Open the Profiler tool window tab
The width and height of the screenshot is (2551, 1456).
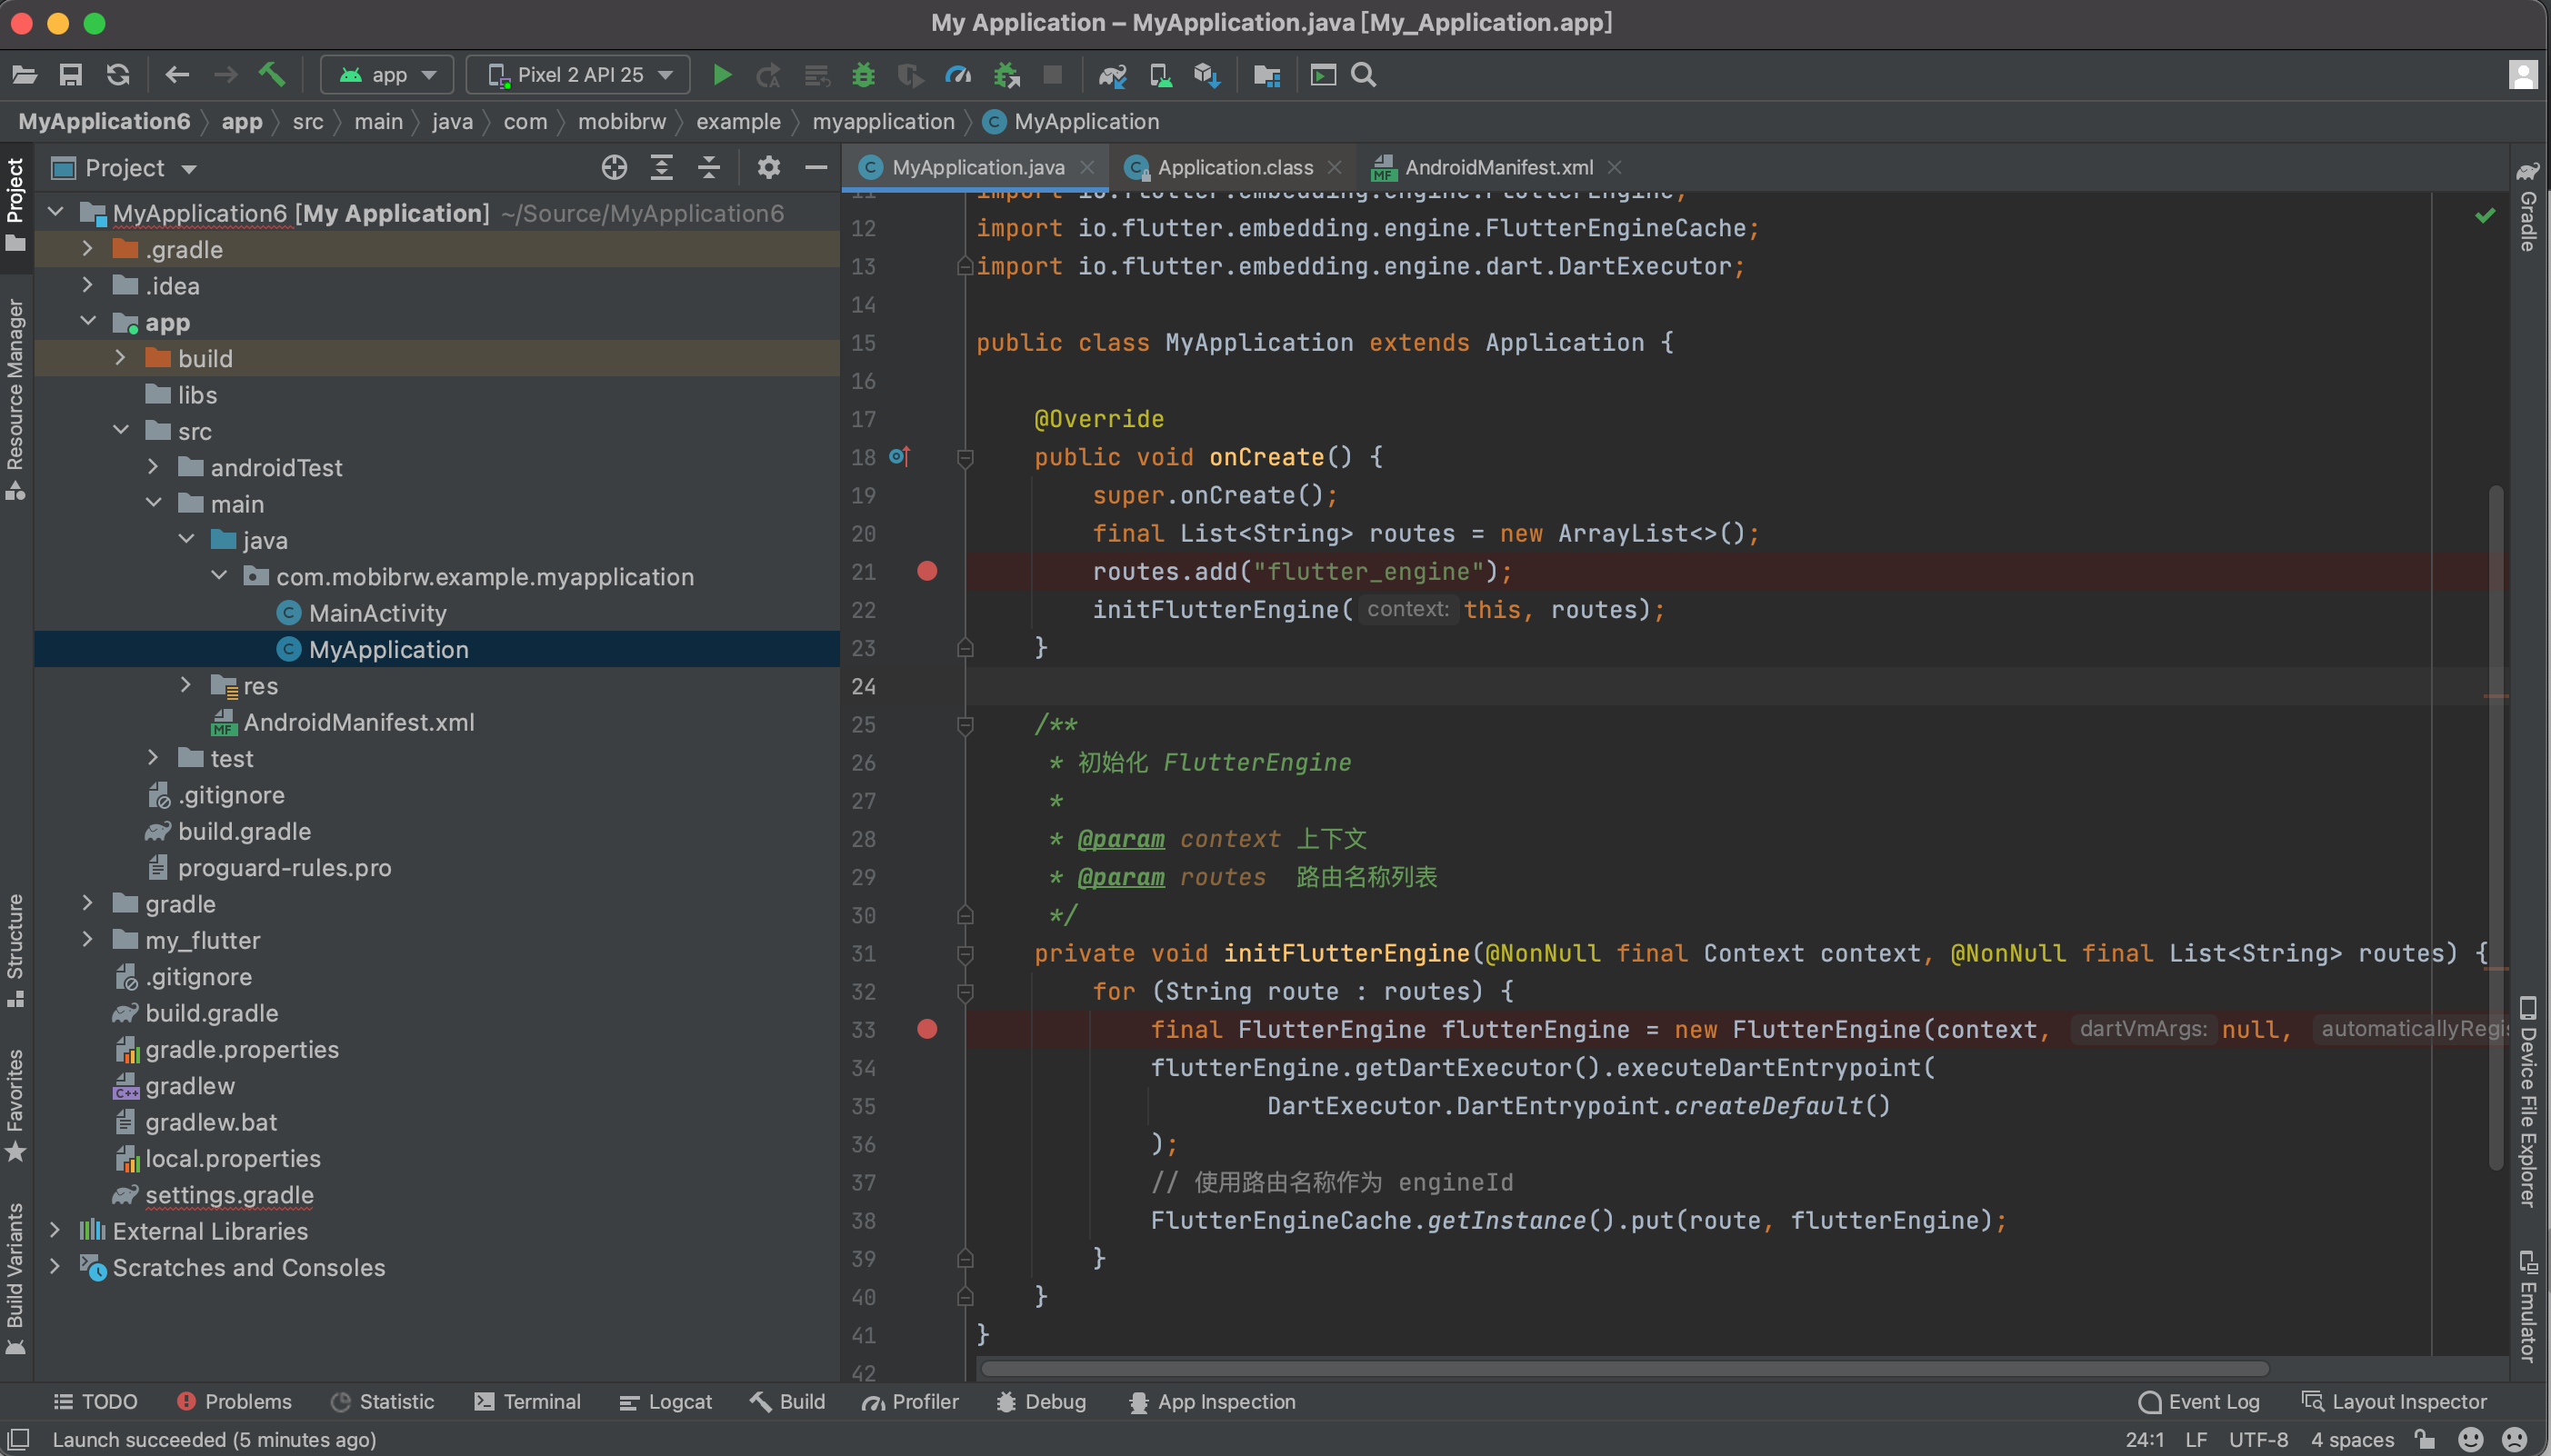coord(910,1402)
